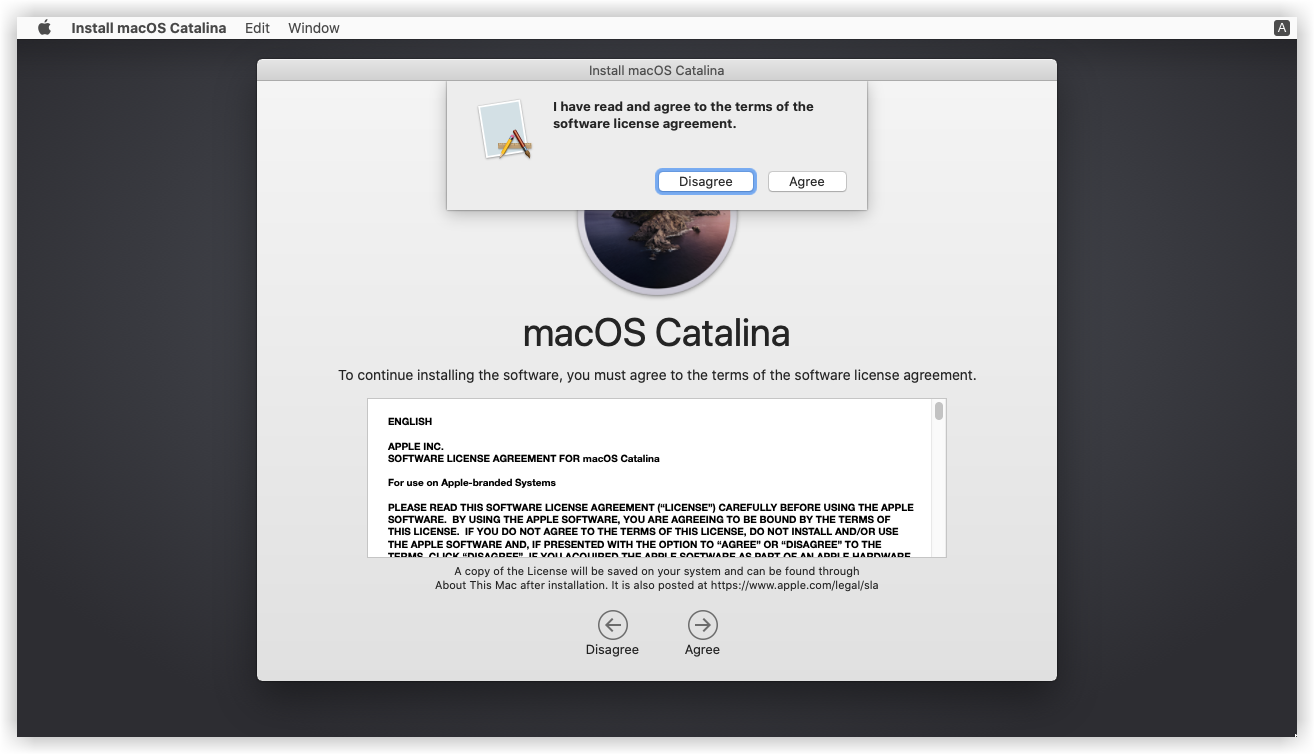This screenshot has width=1315, height=755.
Task: Open the Apple menu
Action: 44,28
